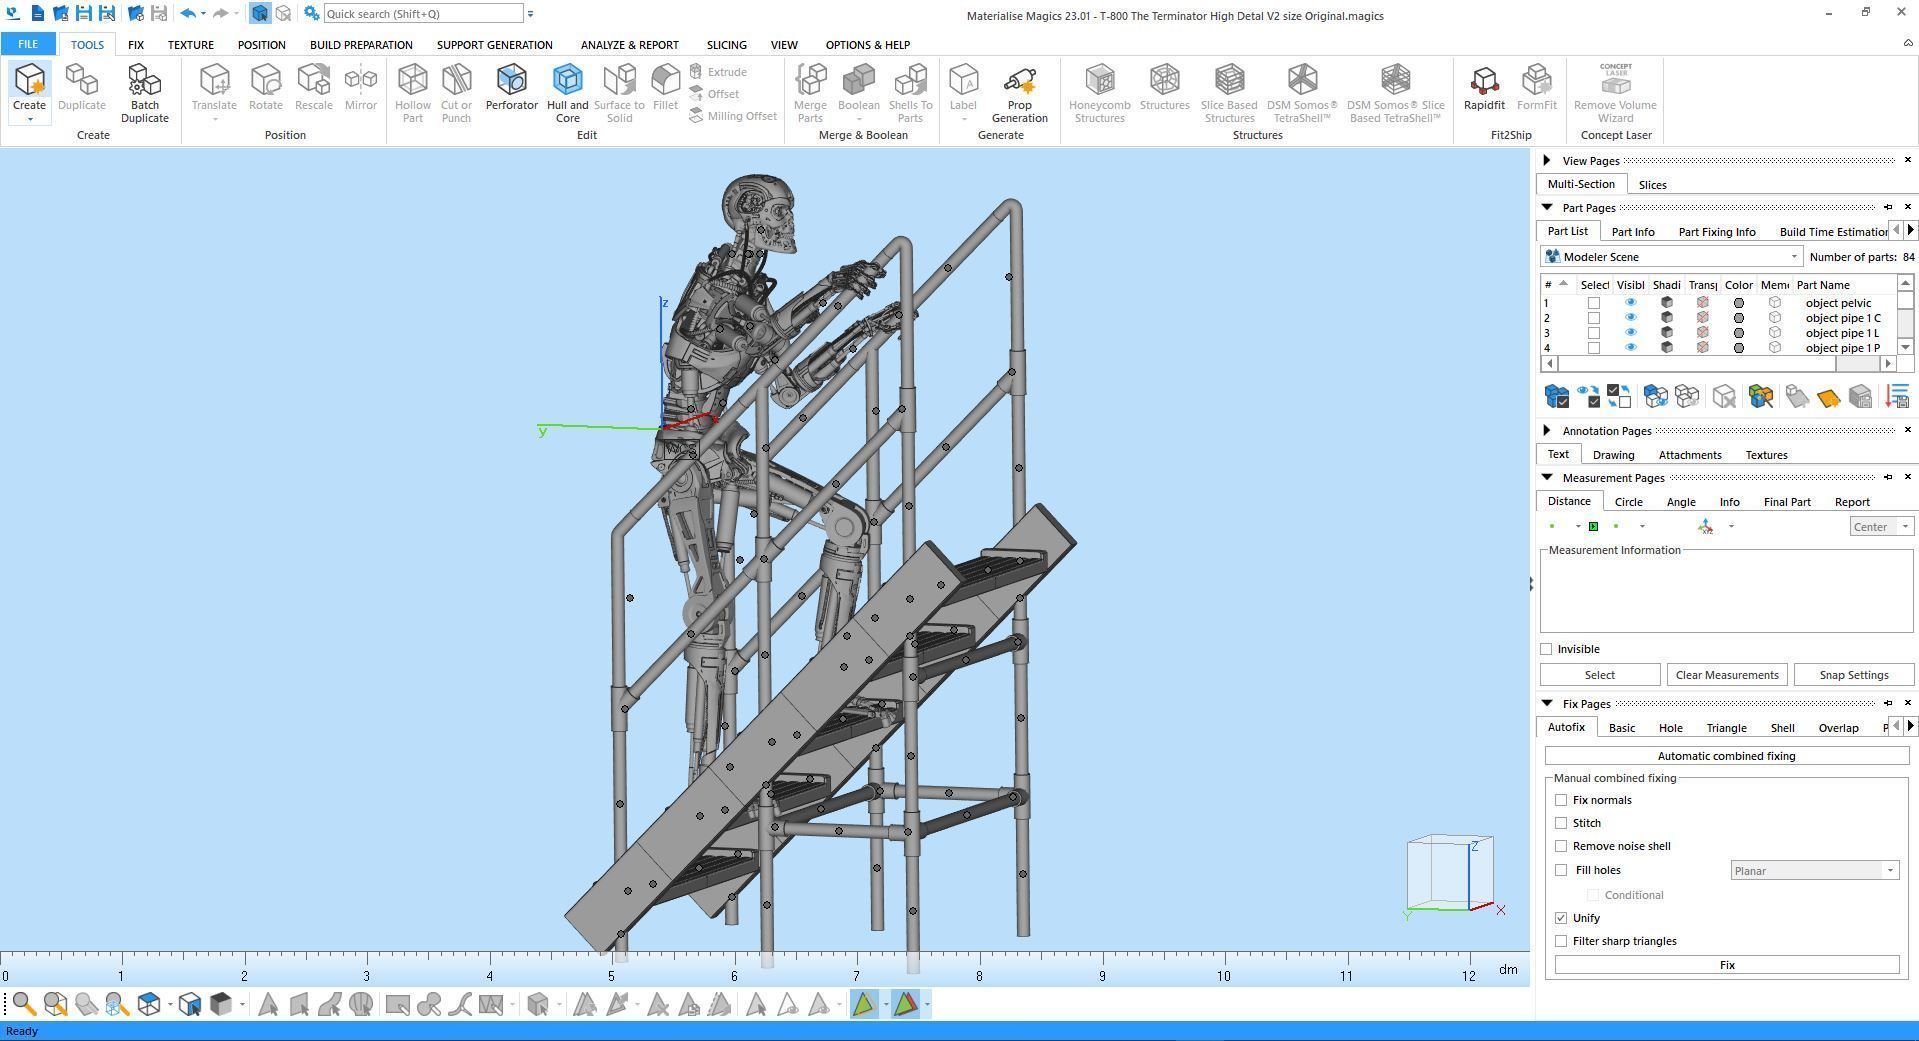Click the Remove Volume Wizard icon
This screenshot has width=1919, height=1041.
point(1615,80)
